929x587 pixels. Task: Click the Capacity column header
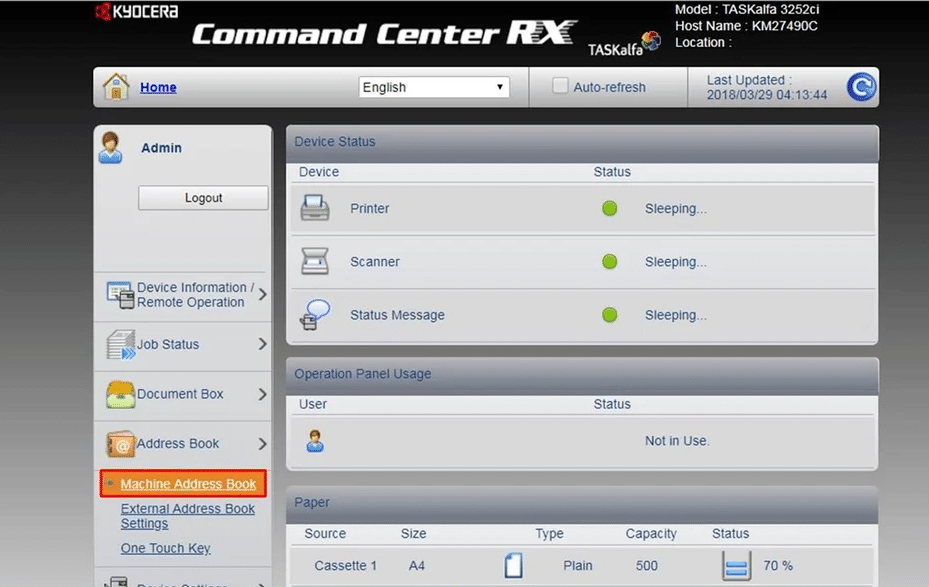coord(651,534)
